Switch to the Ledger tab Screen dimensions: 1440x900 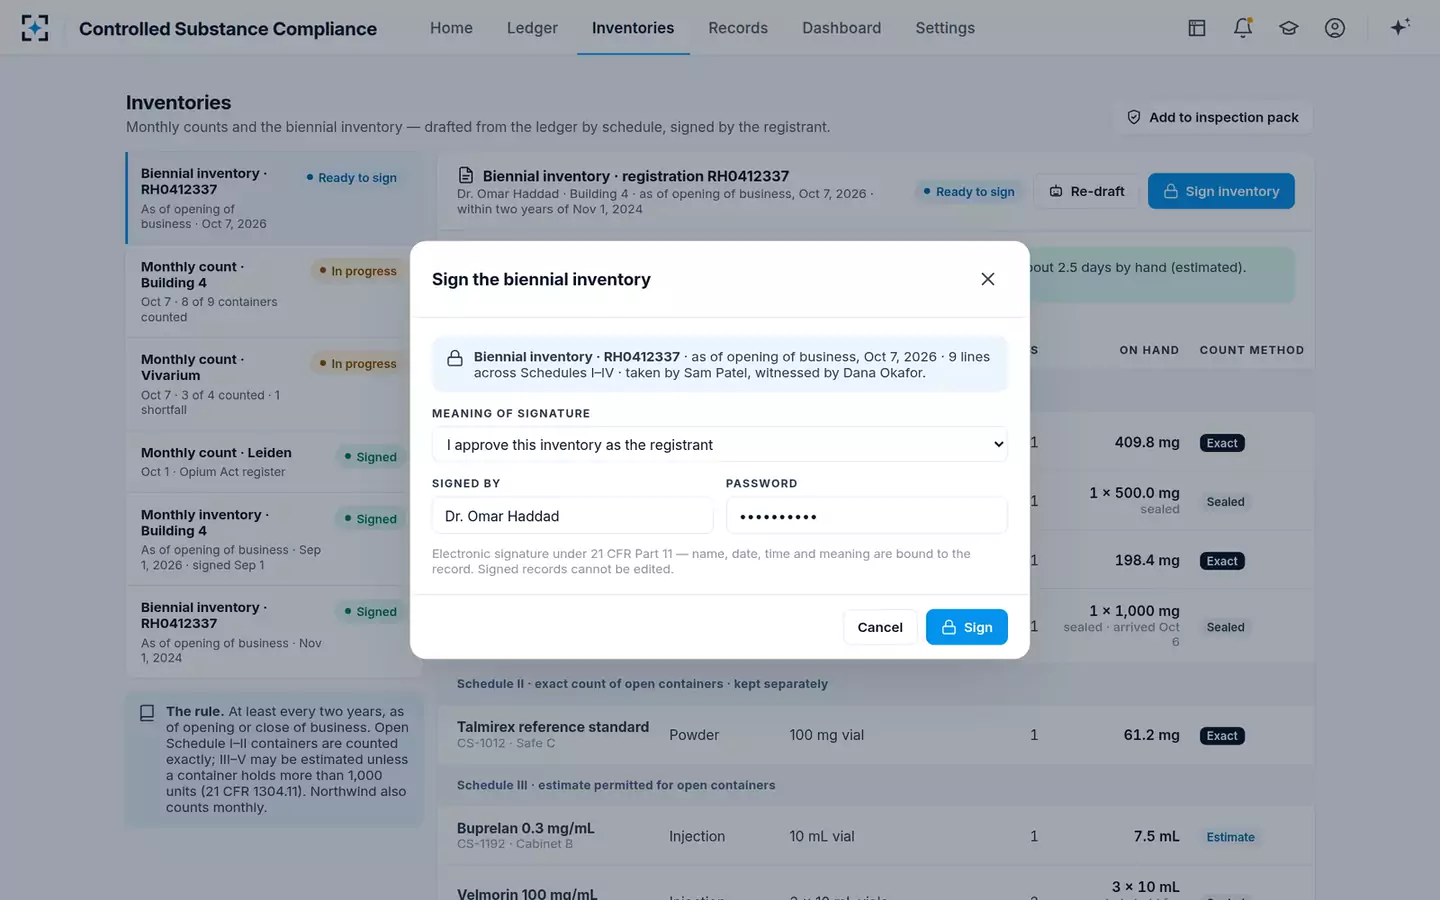pos(532,28)
